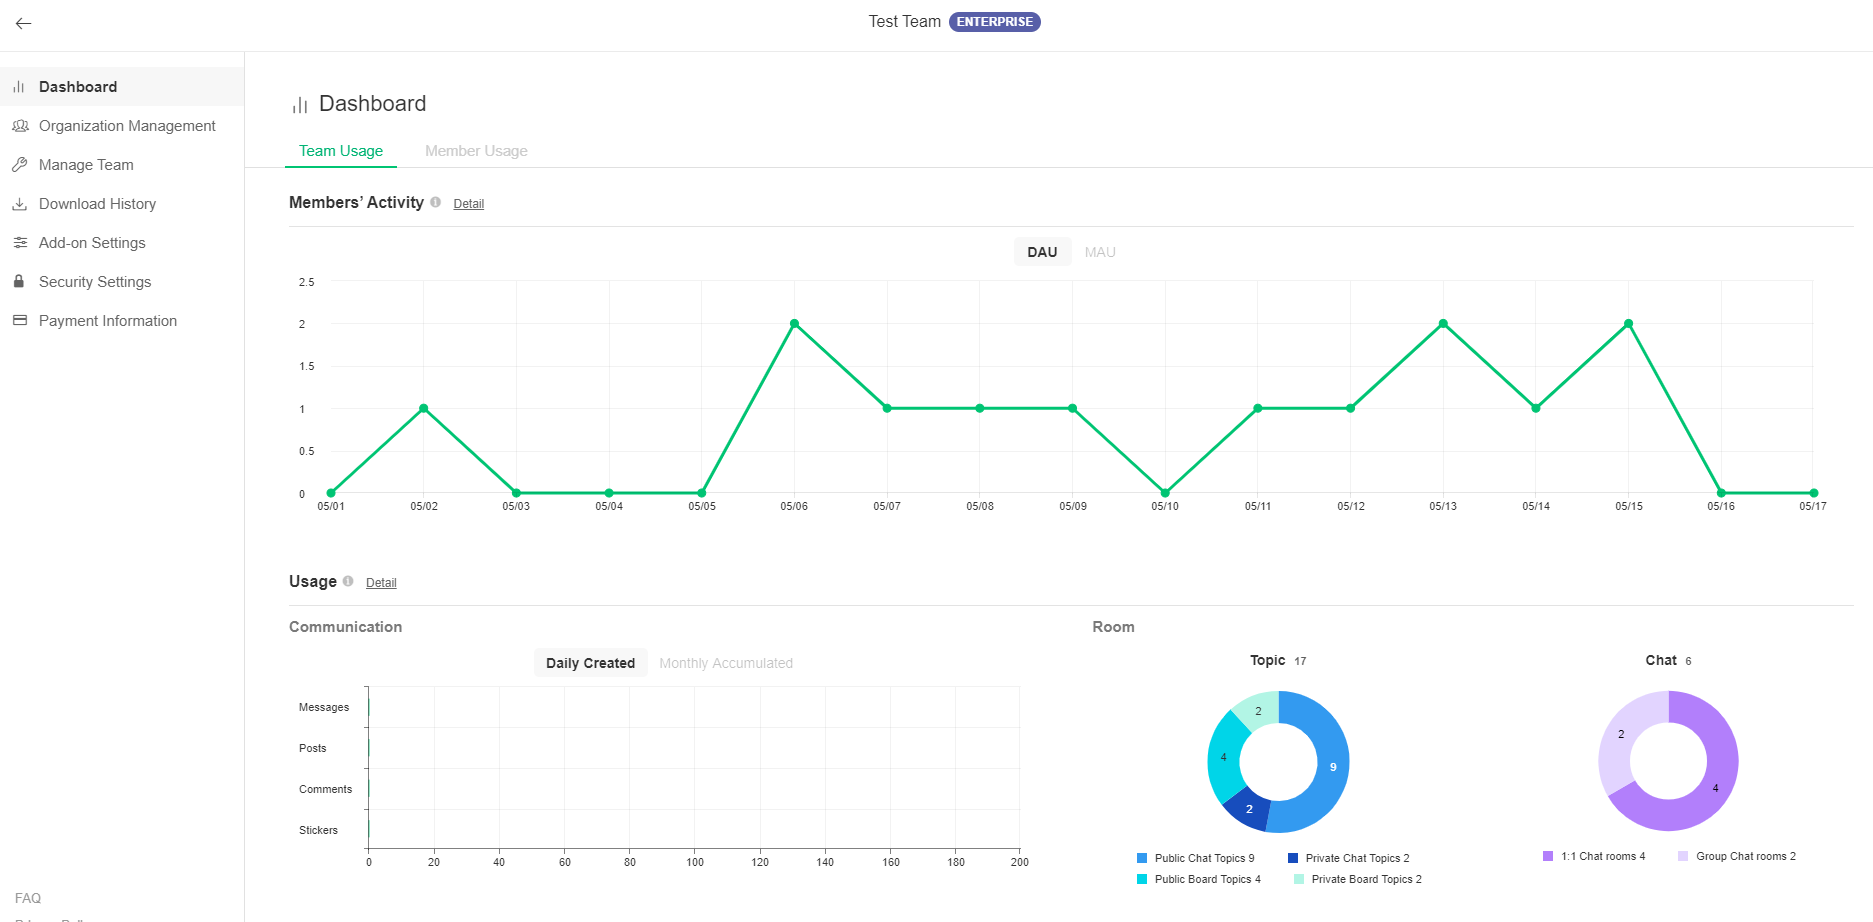Viewport: 1873px width, 922px height.
Task: Click the Security Settings lock icon
Action: [19, 282]
